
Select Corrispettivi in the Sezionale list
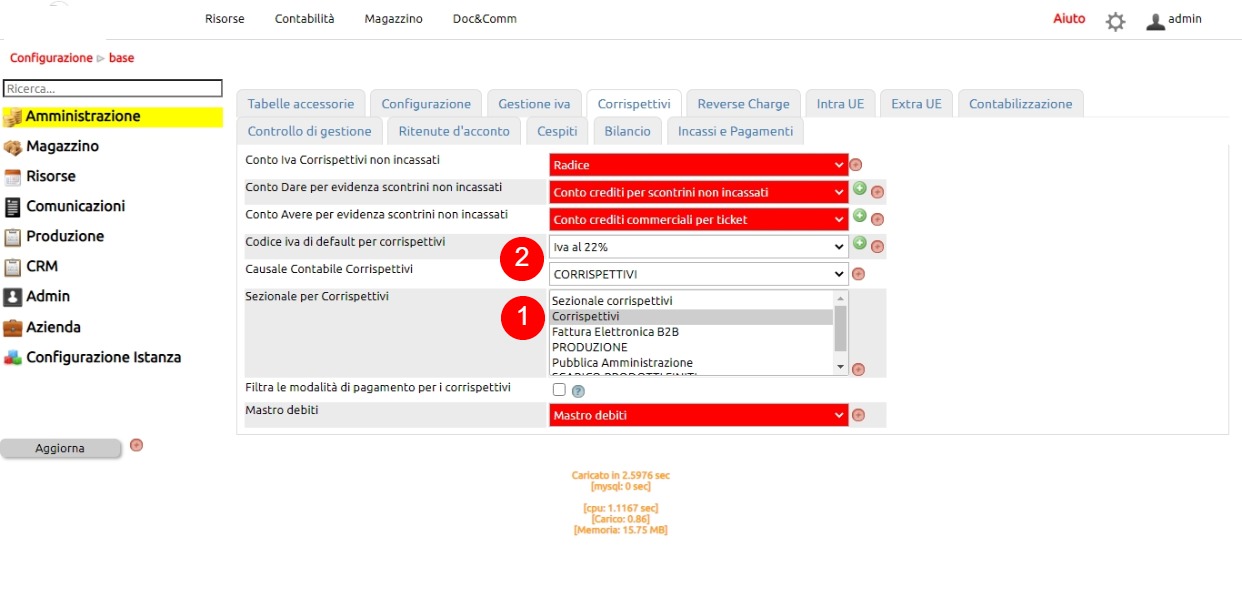click(692, 317)
